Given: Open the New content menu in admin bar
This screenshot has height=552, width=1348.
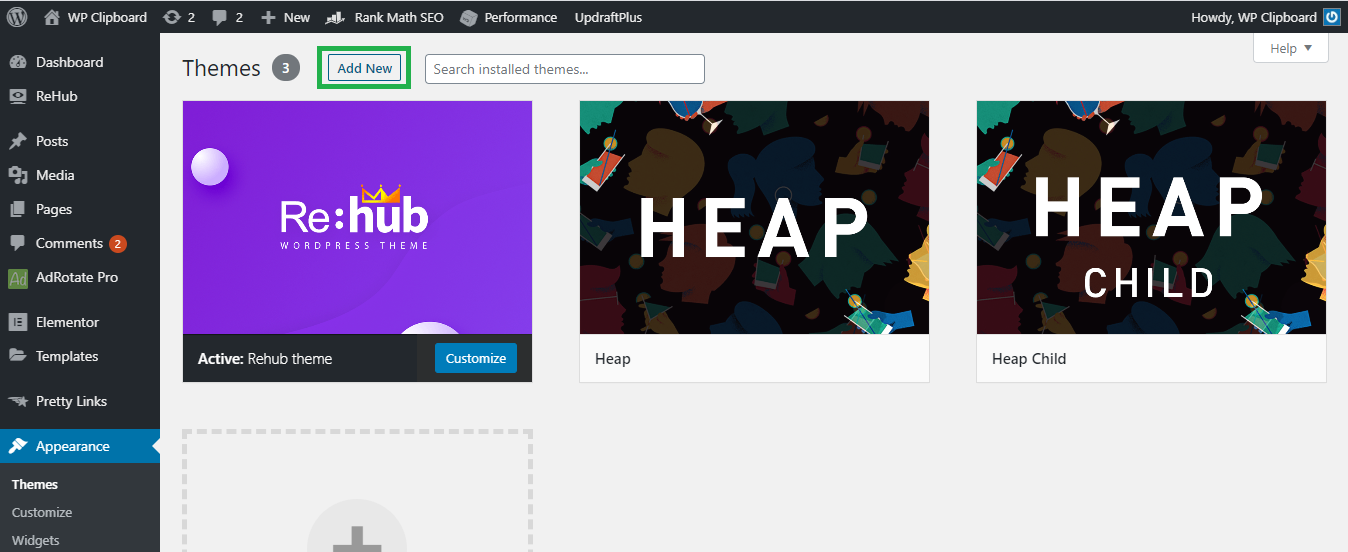Looking at the screenshot, I should [x=286, y=17].
